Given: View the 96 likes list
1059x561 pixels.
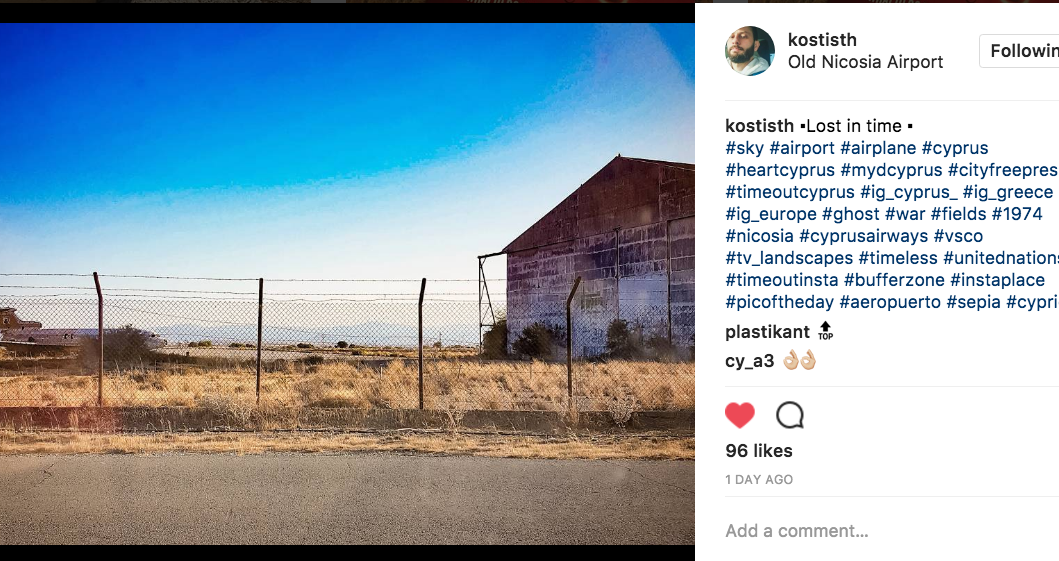Looking at the screenshot, I should point(759,451).
